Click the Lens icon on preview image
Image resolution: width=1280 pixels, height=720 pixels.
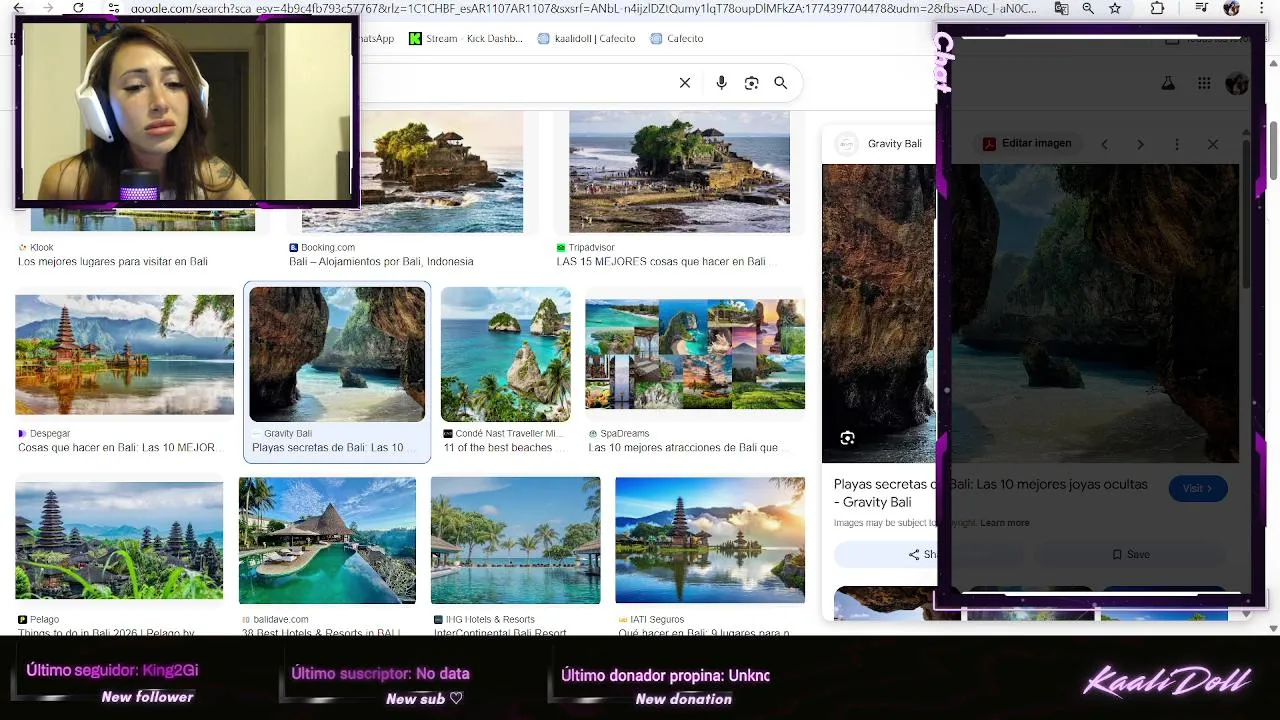pyautogui.click(x=848, y=438)
